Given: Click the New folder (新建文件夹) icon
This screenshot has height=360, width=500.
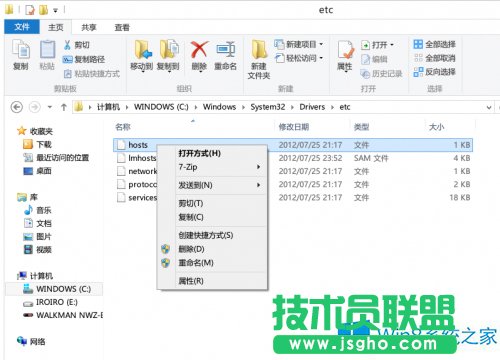Looking at the screenshot, I should (x=259, y=50).
